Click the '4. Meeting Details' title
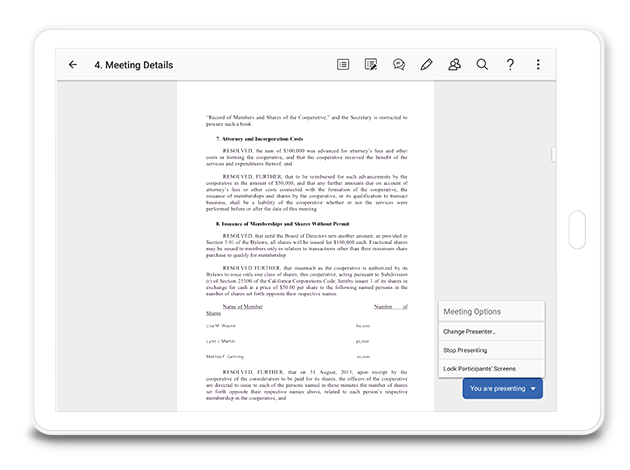This screenshot has width=630, height=470. [x=133, y=65]
